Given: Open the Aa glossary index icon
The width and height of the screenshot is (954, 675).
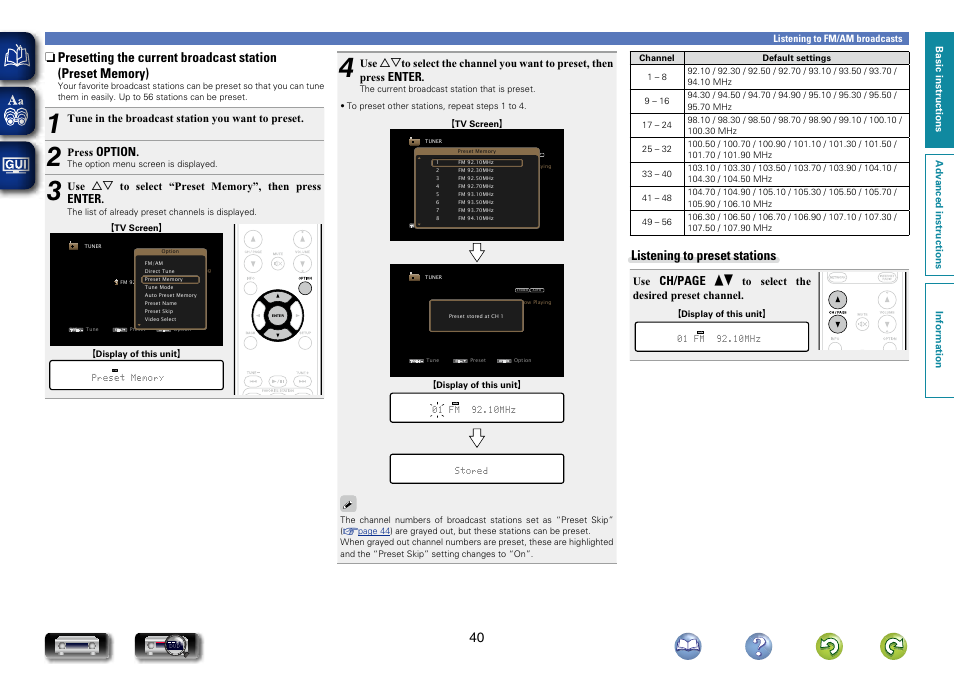Looking at the screenshot, I should (x=17, y=110).
